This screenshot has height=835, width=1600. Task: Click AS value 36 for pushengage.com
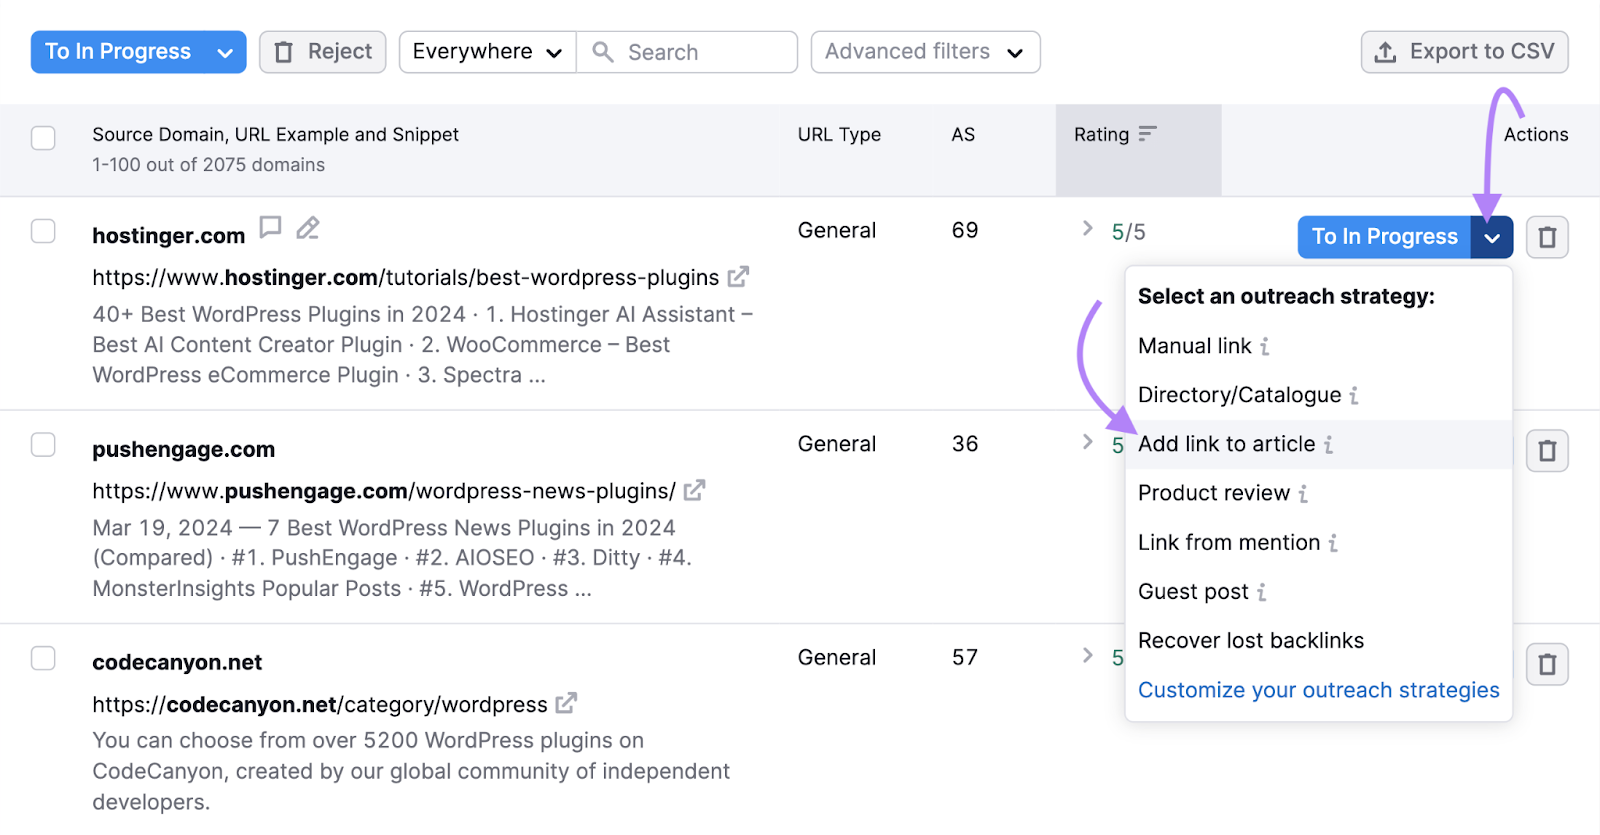[965, 443]
